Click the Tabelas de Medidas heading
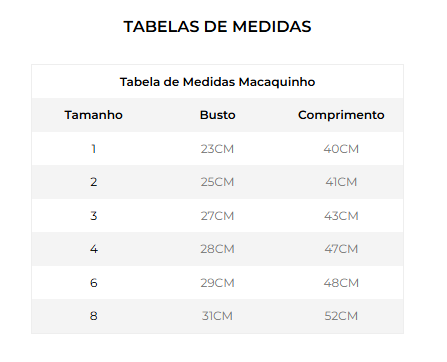 [x=217, y=27]
